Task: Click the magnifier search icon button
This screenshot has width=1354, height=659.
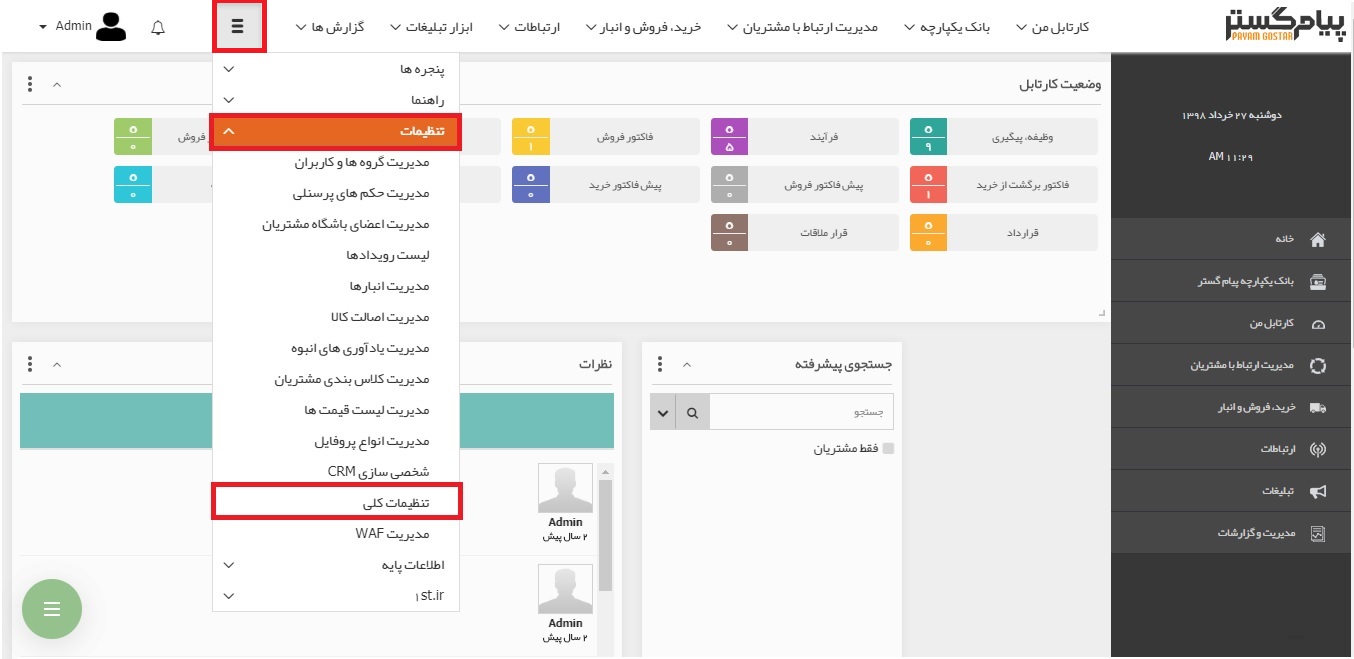Action: [692, 412]
